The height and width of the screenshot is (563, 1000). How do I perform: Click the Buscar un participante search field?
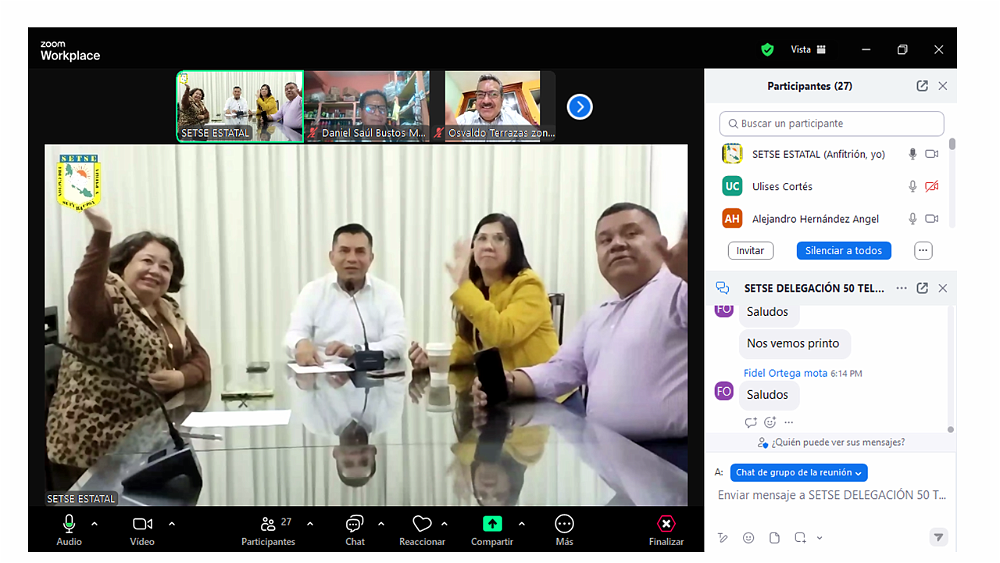(831, 124)
